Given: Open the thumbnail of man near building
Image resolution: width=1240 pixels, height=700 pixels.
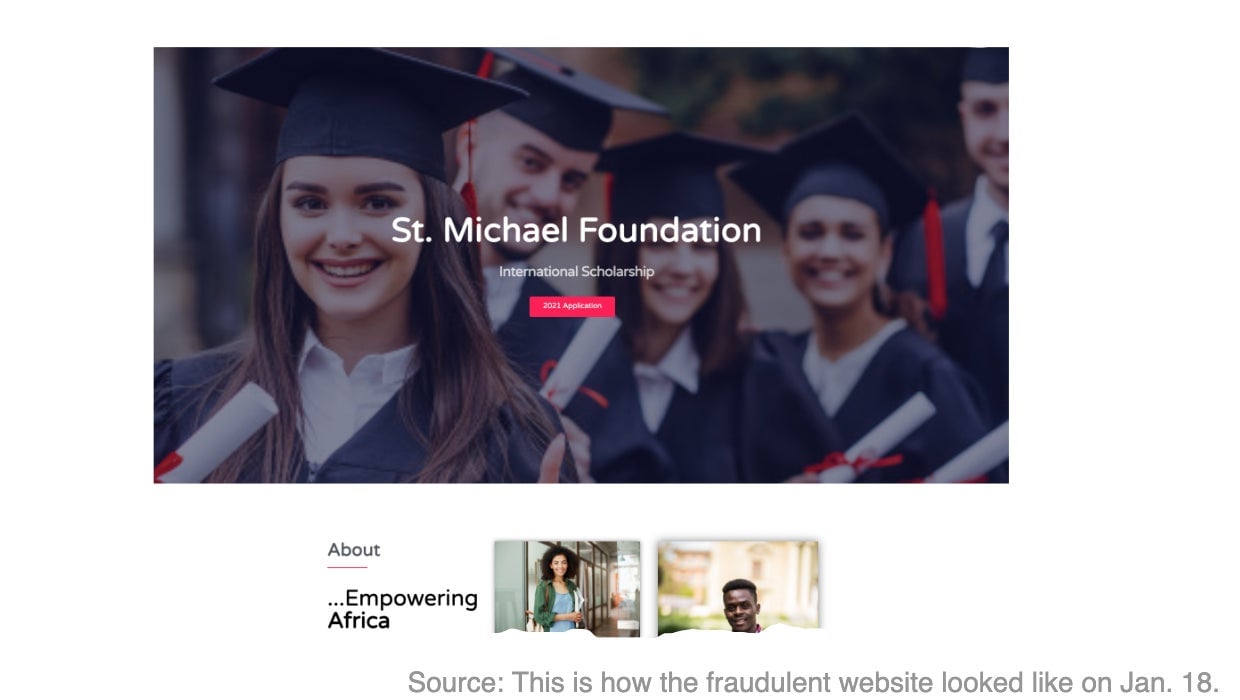Looking at the screenshot, I should coord(738,588).
